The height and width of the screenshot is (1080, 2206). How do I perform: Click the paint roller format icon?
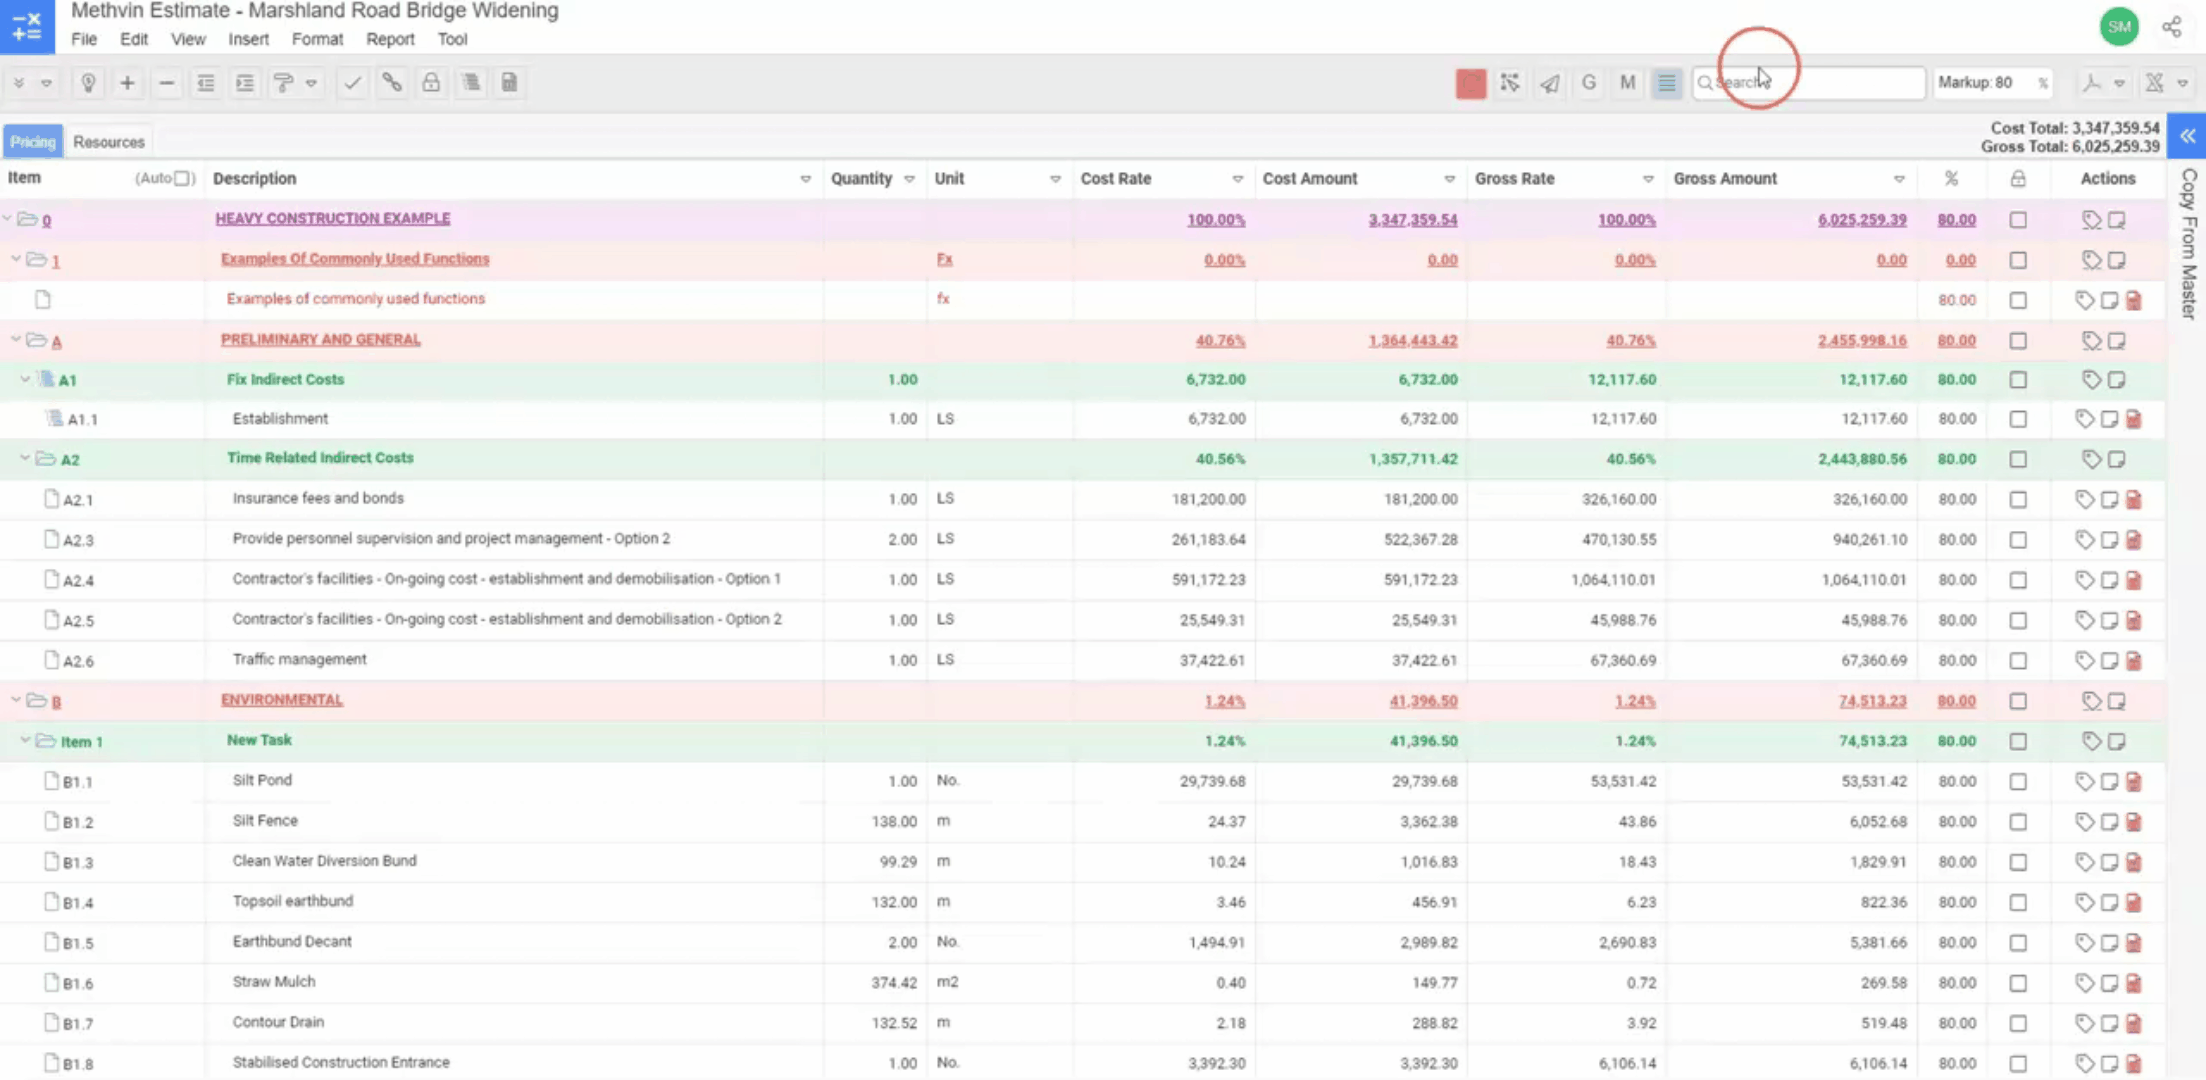pyautogui.click(x=283, y=83)
